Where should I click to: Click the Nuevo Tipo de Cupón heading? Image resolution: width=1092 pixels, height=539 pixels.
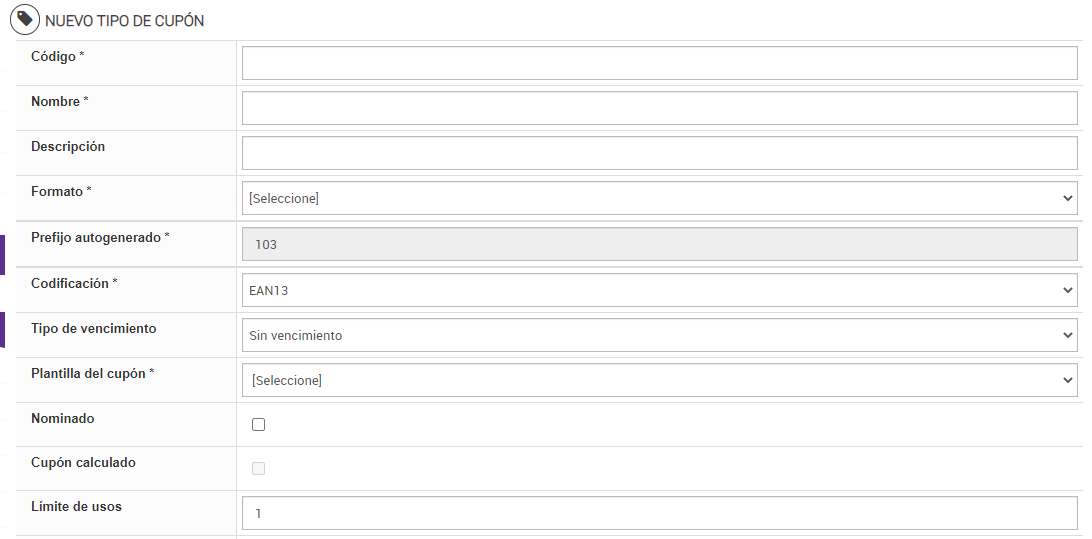pos(125,21)
